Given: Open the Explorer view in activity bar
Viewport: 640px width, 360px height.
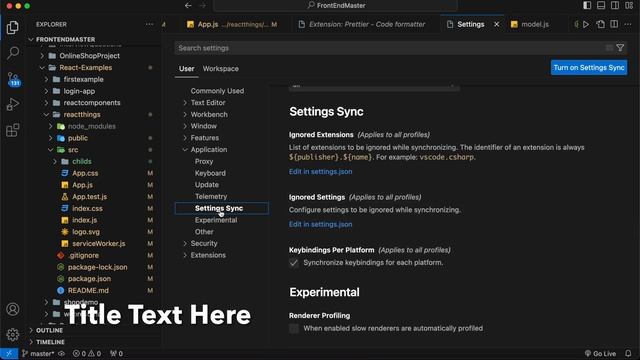Looking at the screenshot, I should tap(13, 27).
